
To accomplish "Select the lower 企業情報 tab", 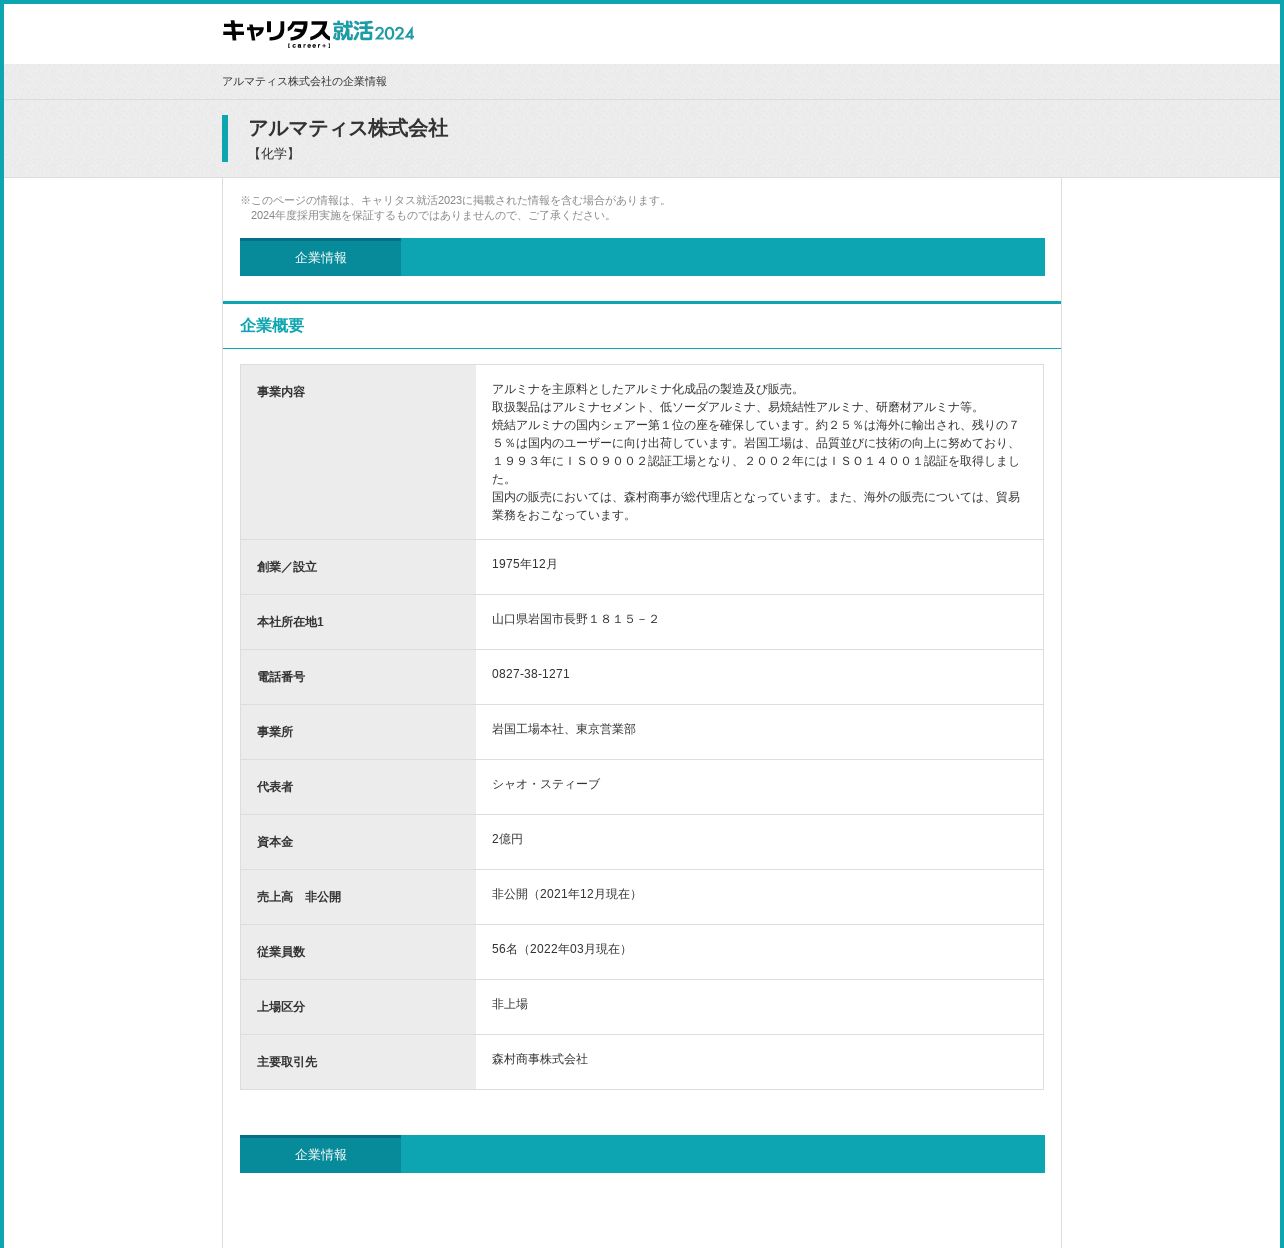I will click(320, 1154).
